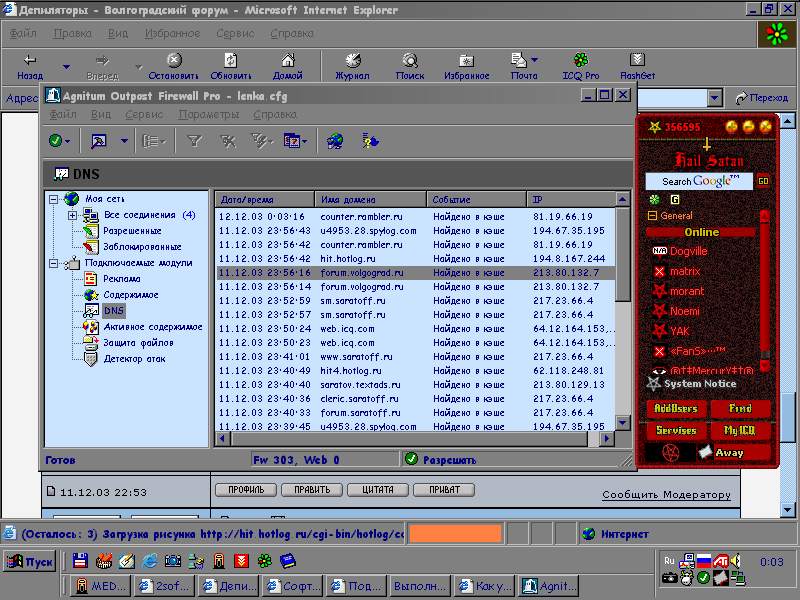Click the Сообщить Модератору link

pyautogui.click(x=666, y=495)
